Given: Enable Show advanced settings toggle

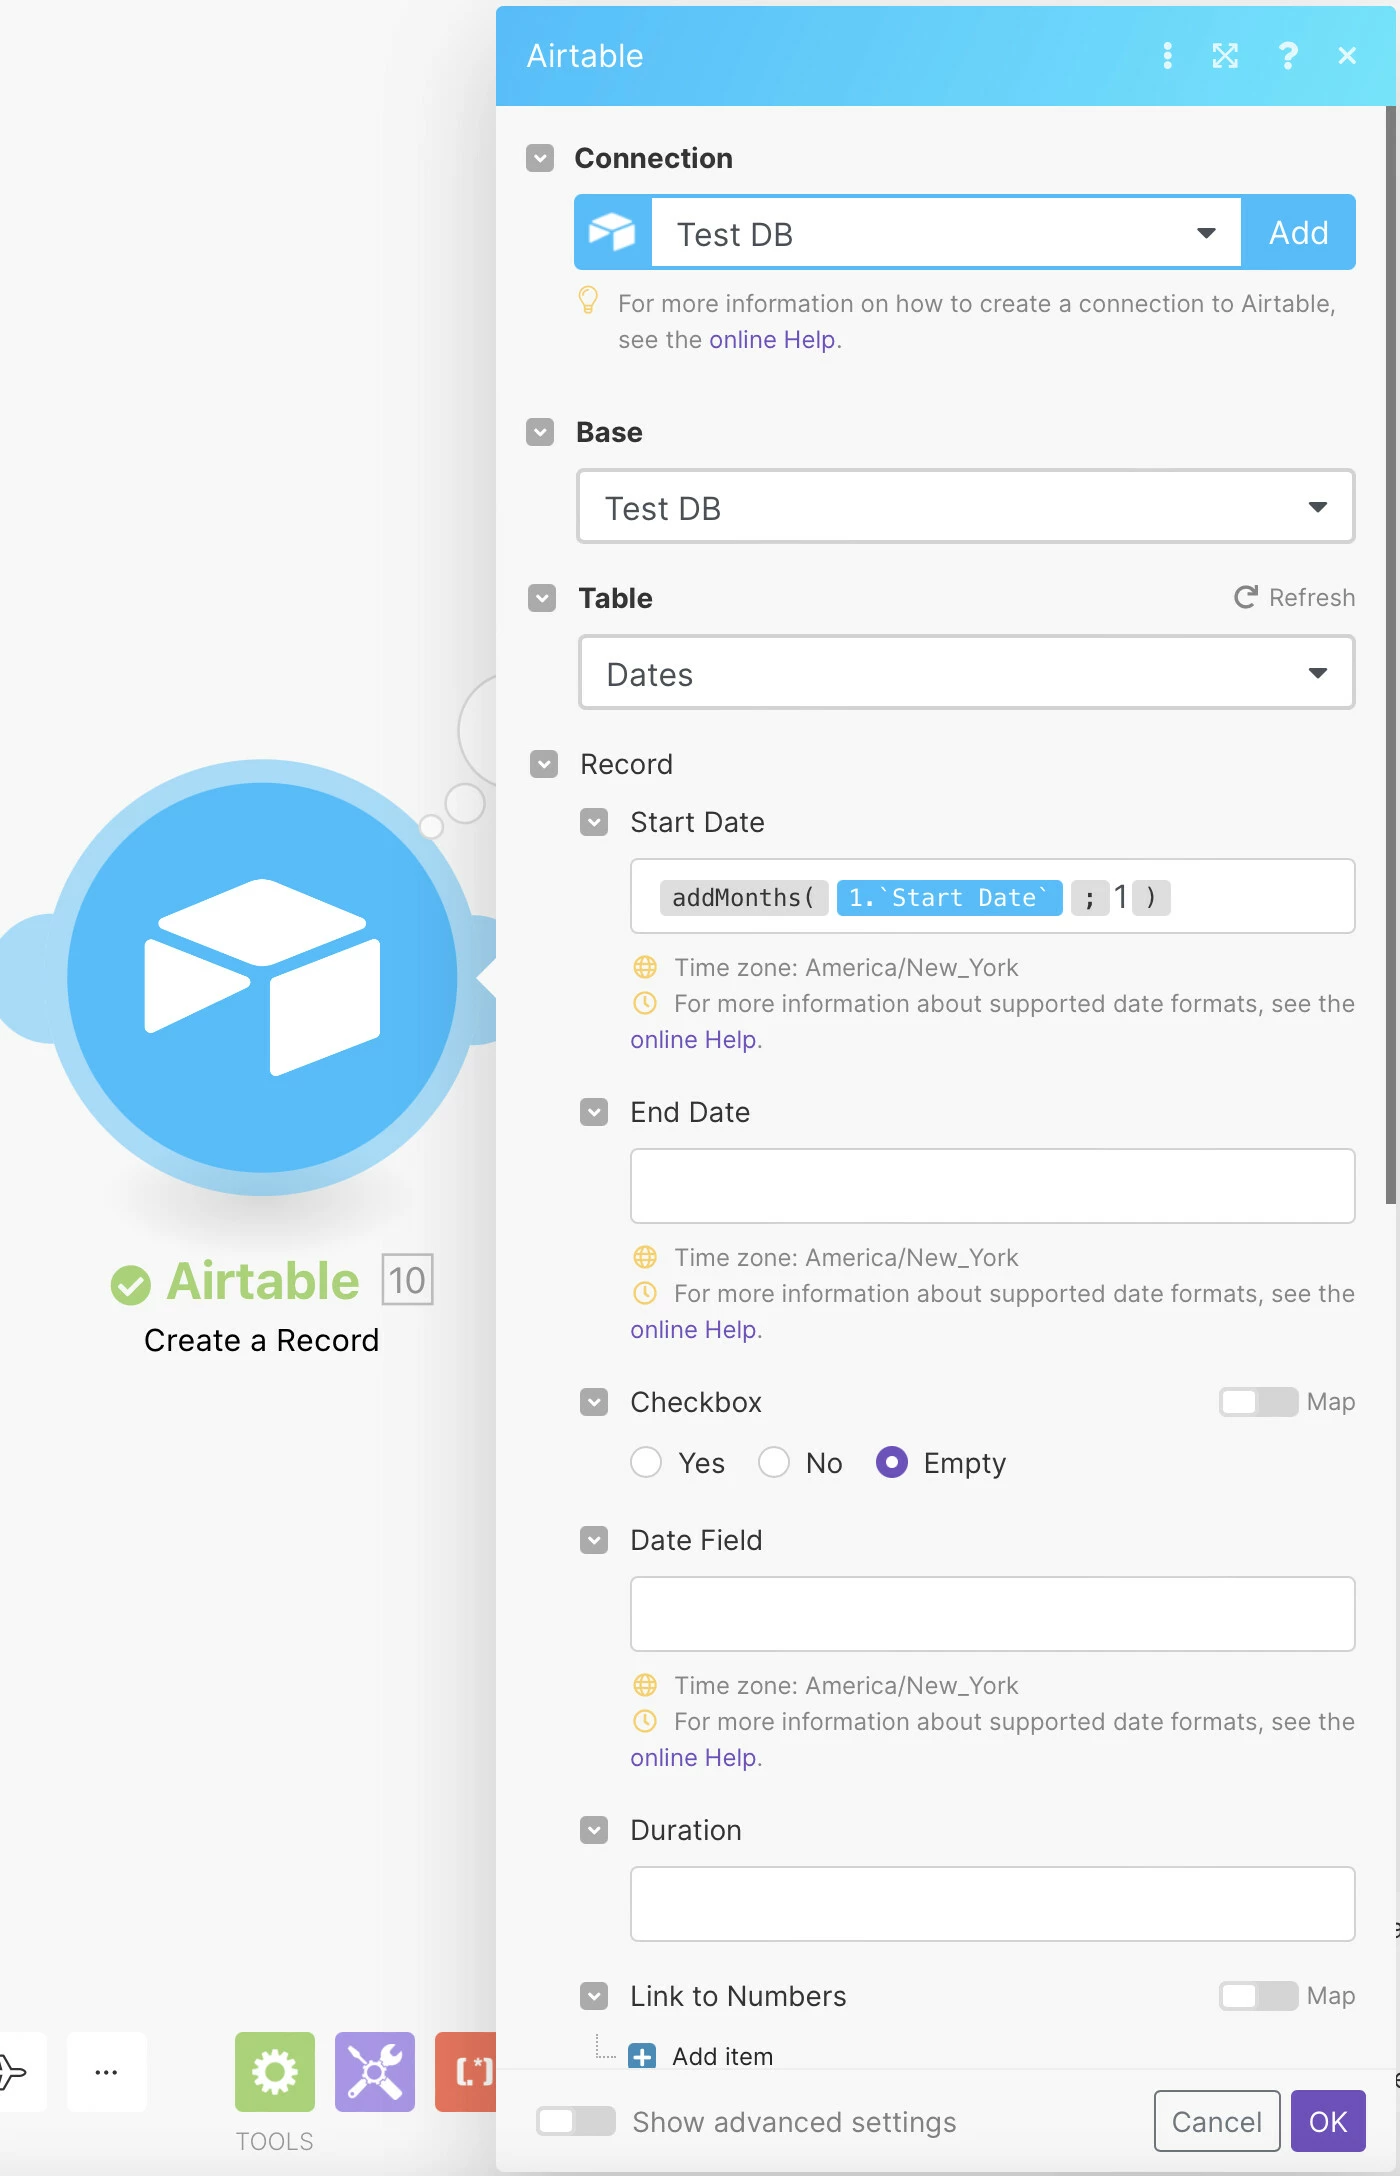Looking at the screenshot, I should click(x=576, y=2121).
